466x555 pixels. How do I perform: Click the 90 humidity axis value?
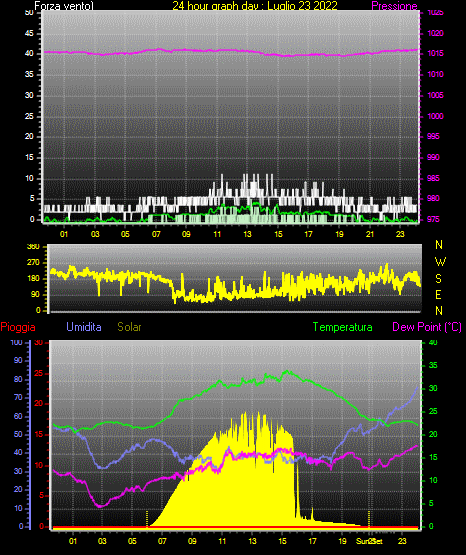[x=18, y=360]
